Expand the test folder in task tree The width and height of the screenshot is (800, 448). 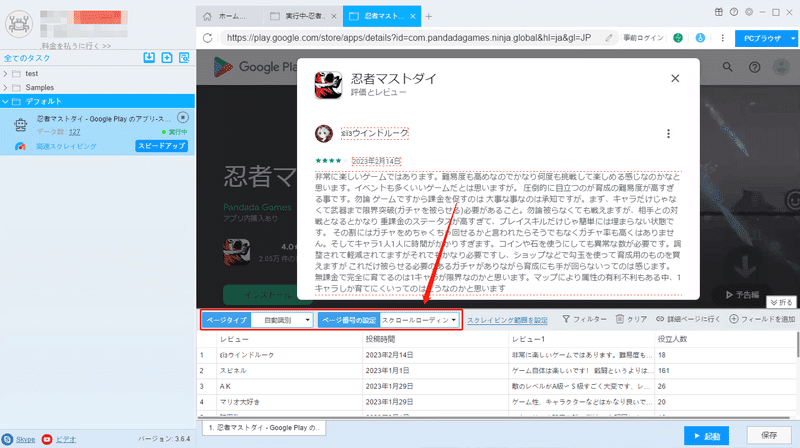coord(6,73)
